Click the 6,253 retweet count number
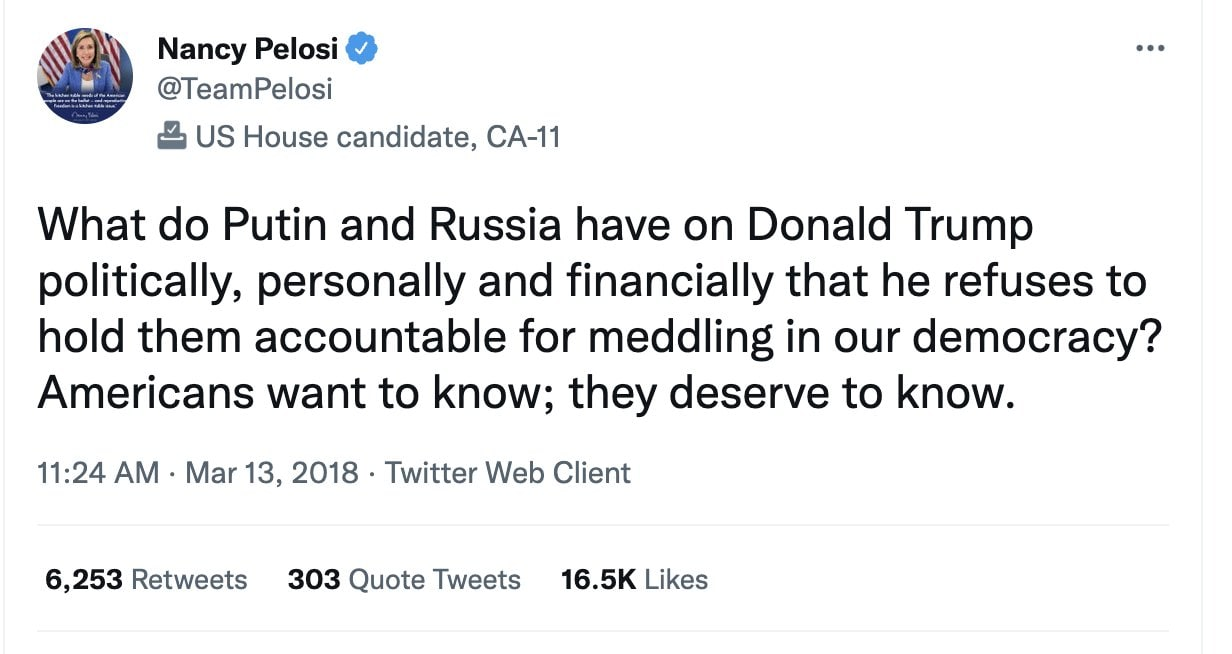 [84, 580]
